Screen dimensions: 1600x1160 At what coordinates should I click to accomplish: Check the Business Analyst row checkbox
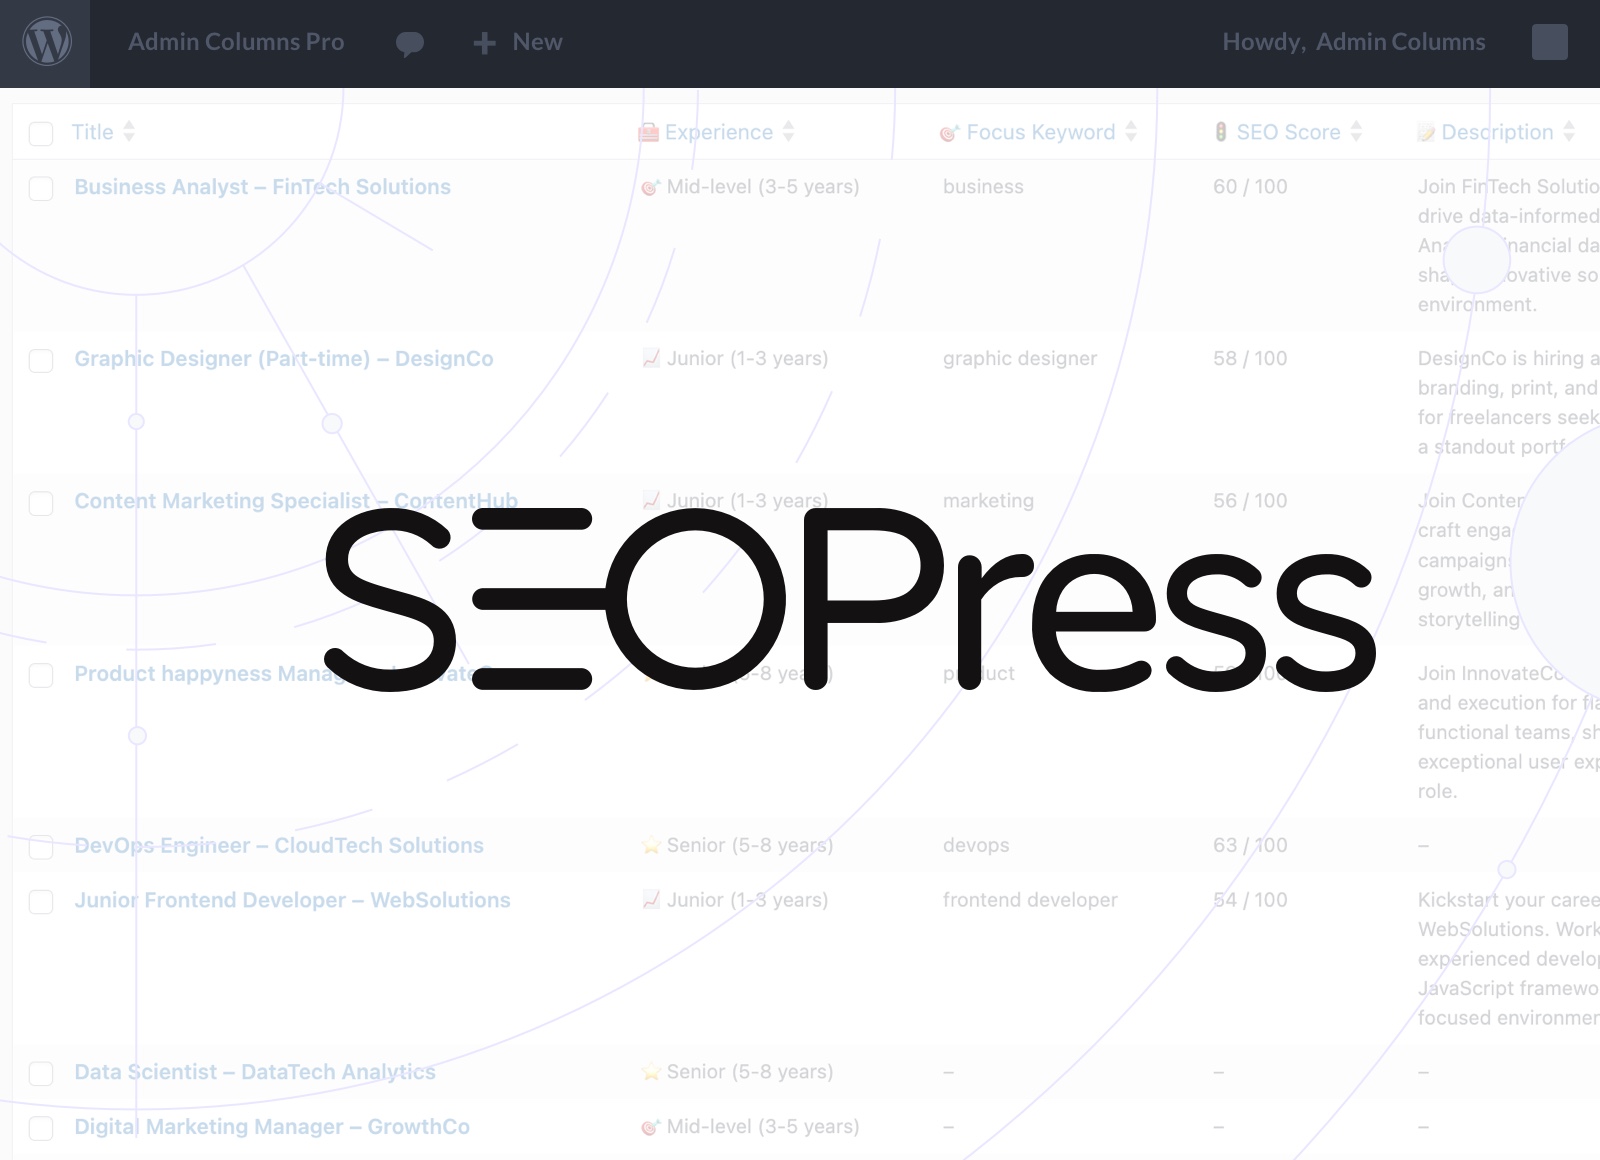[41, 189]
